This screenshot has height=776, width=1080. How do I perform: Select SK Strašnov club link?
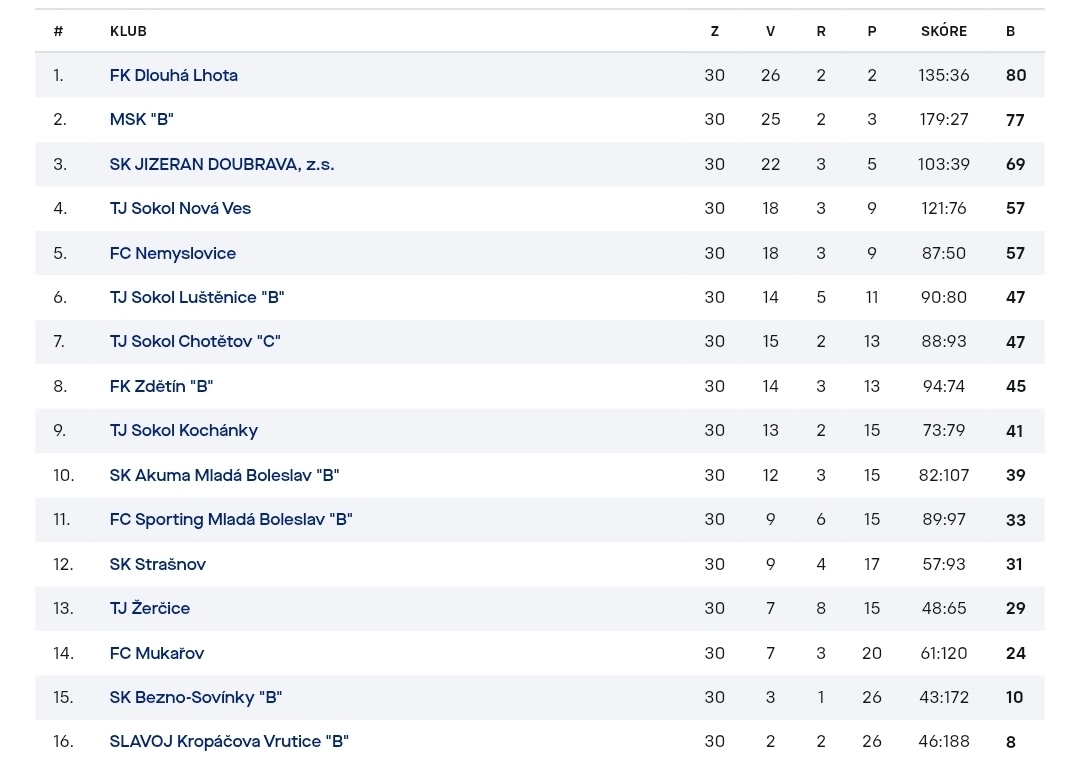point(158,564)
